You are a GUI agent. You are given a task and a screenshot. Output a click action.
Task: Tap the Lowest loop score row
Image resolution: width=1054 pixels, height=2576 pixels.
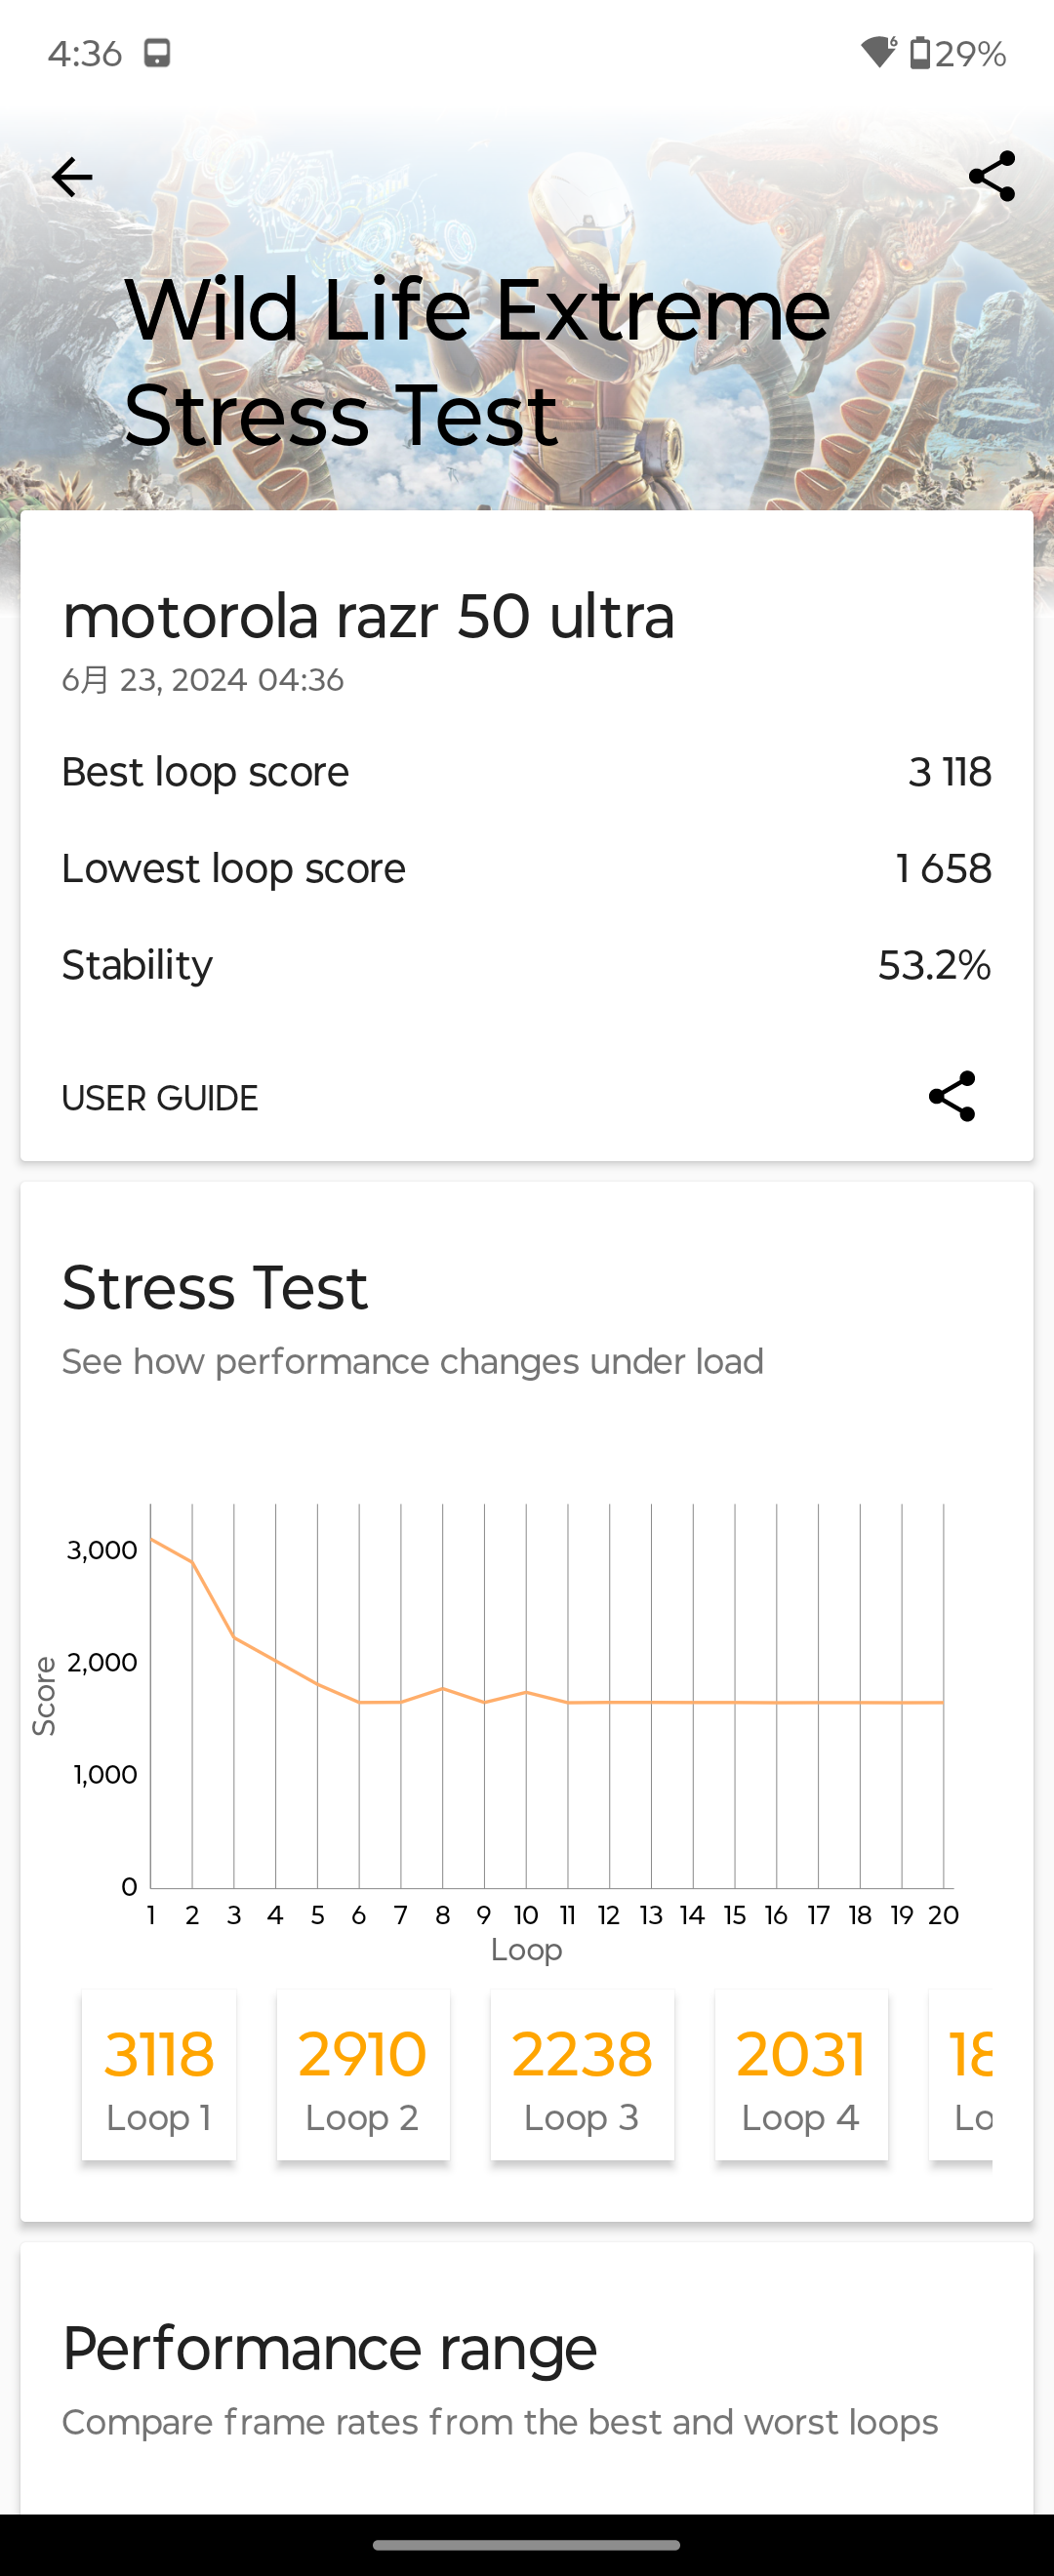pos(526,868)
